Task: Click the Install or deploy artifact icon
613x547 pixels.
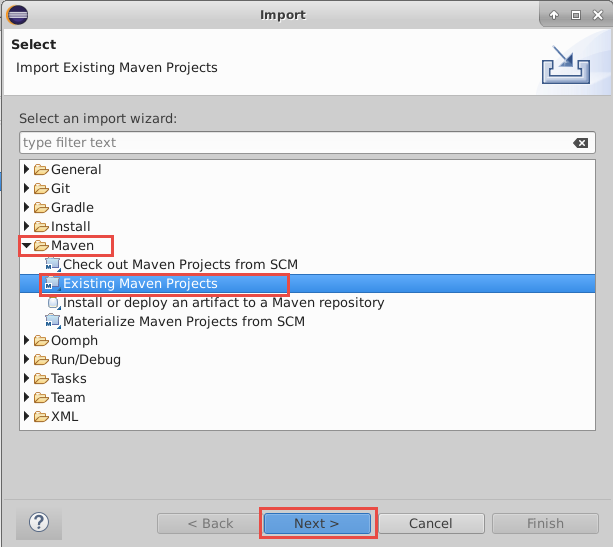Action: pos(54,303)
